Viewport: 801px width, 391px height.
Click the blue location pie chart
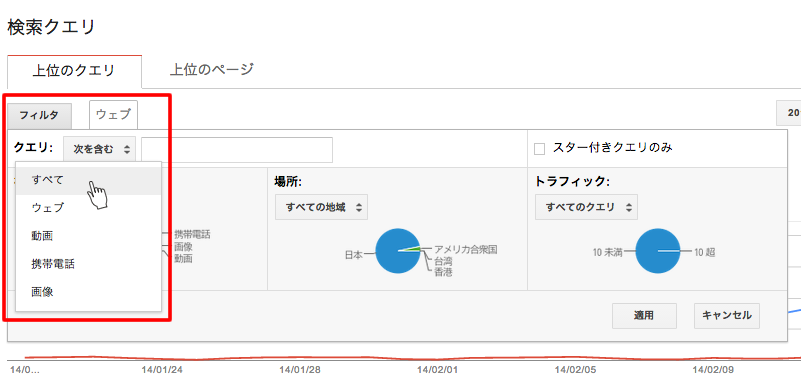pyautogui.click(x=398, y=251)
